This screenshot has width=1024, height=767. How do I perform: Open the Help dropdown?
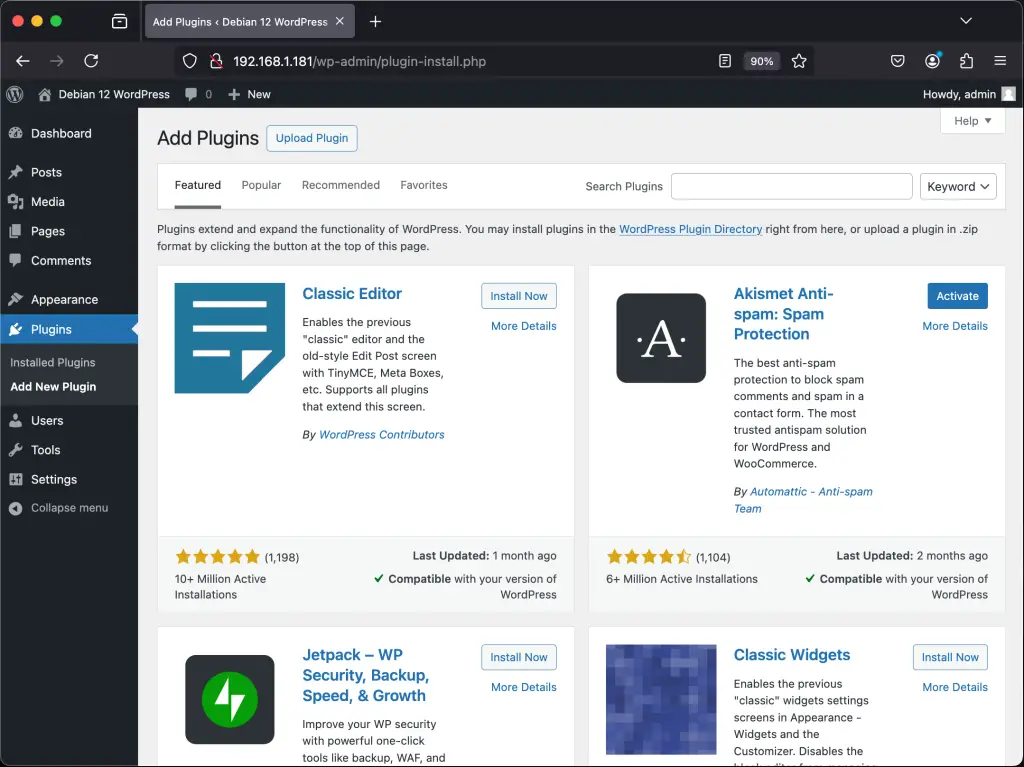(x=971, y=120)
